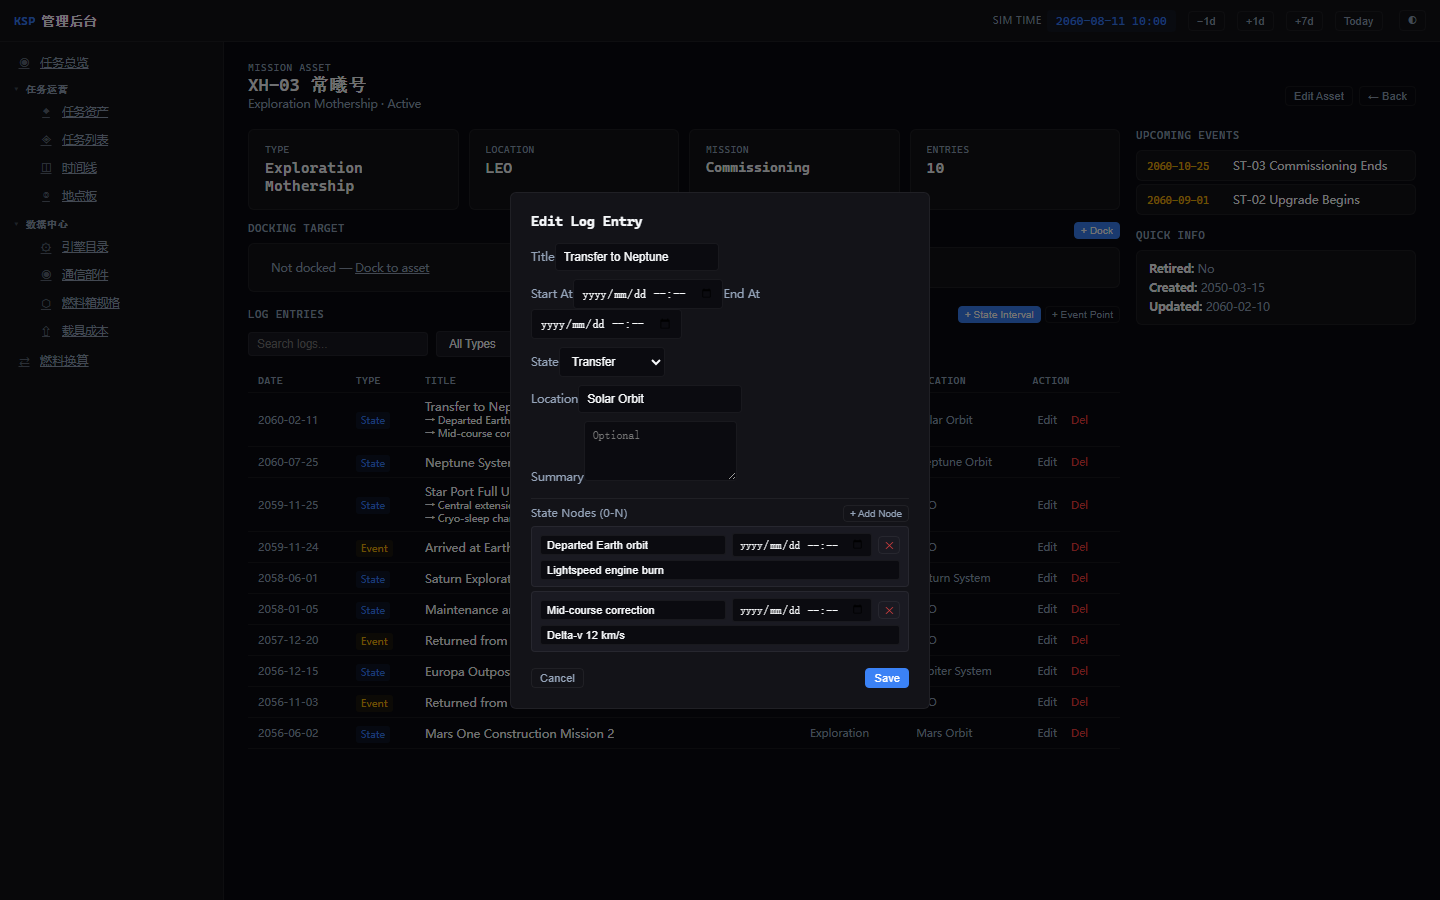This screenshot has height=900, width=1440.
Task: Delete the 2057-12-20 Returned from entry
Action: coord(1080,640)
